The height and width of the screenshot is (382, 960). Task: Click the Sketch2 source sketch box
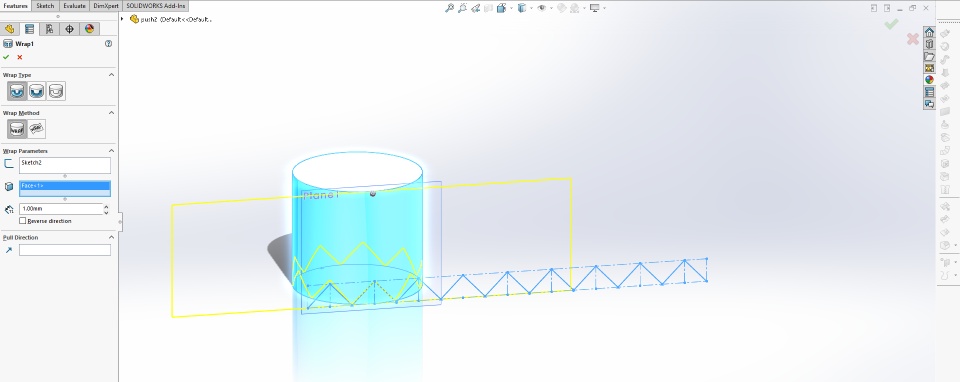[x=65, y=165]
